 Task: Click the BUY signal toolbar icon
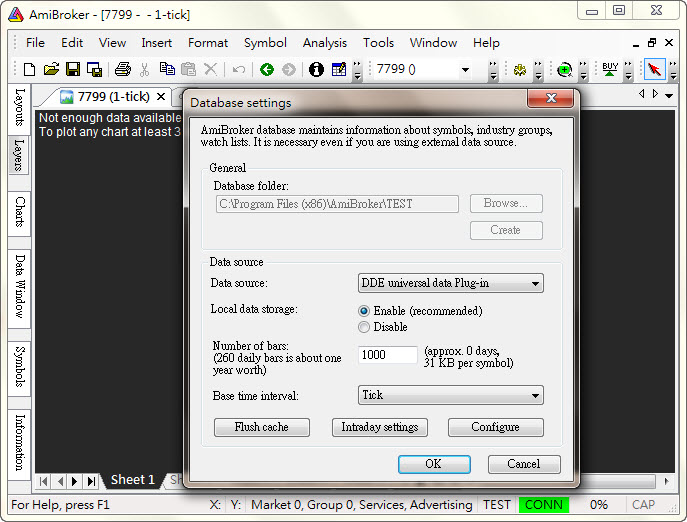[610, 69]
